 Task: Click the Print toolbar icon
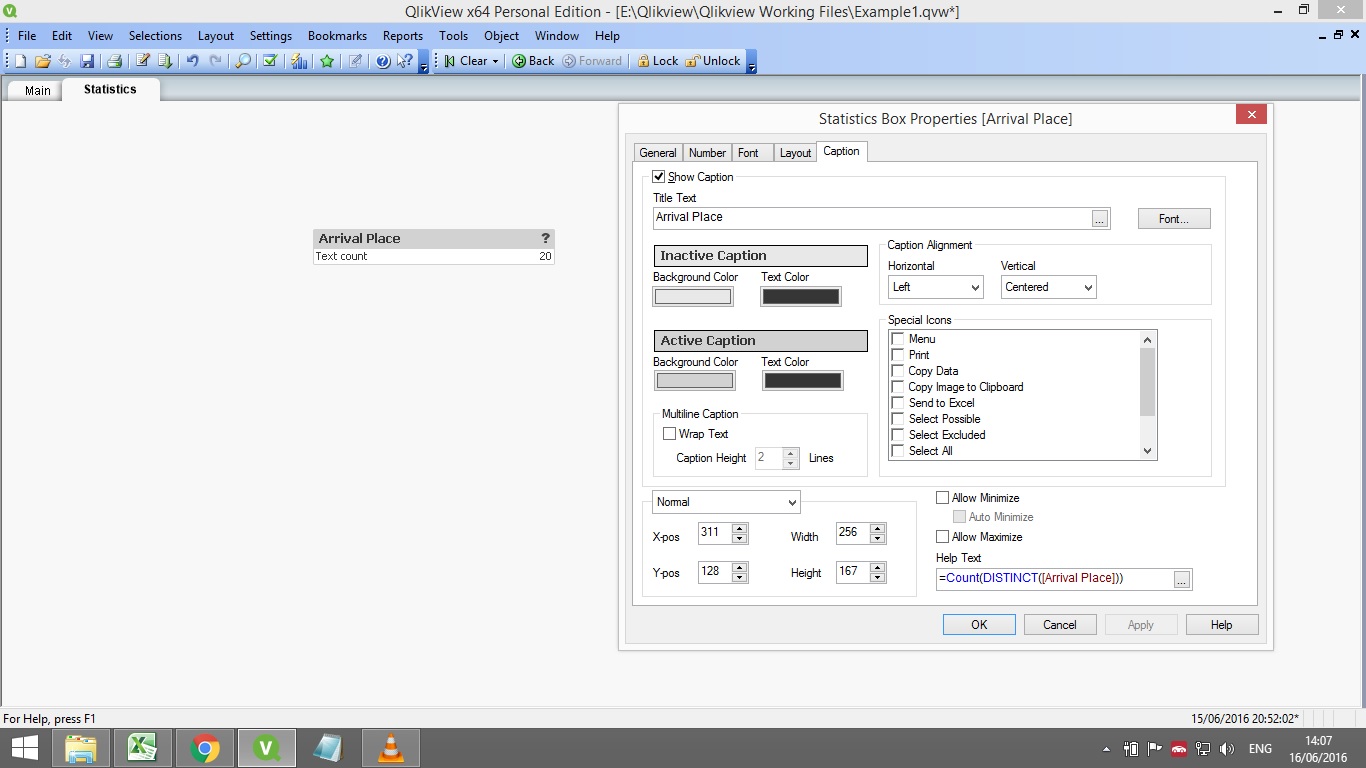[114, 61]
